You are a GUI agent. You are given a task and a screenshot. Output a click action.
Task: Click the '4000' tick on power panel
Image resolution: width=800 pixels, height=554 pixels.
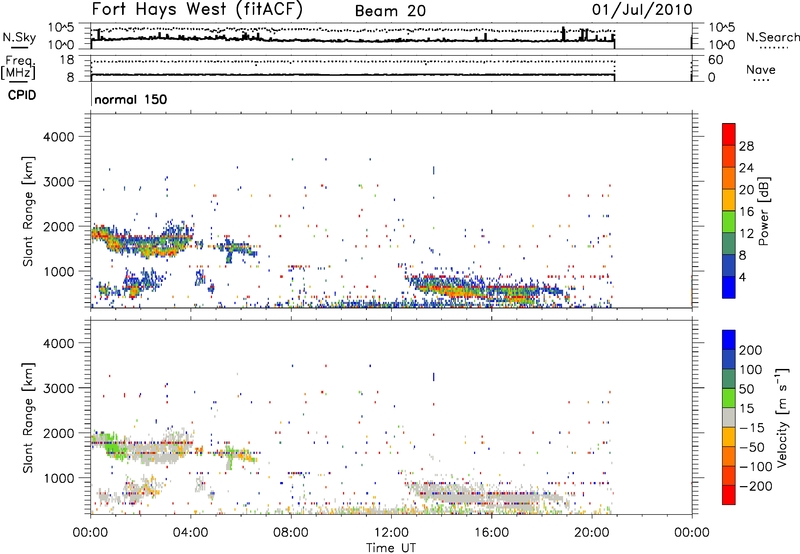point(59,137)
